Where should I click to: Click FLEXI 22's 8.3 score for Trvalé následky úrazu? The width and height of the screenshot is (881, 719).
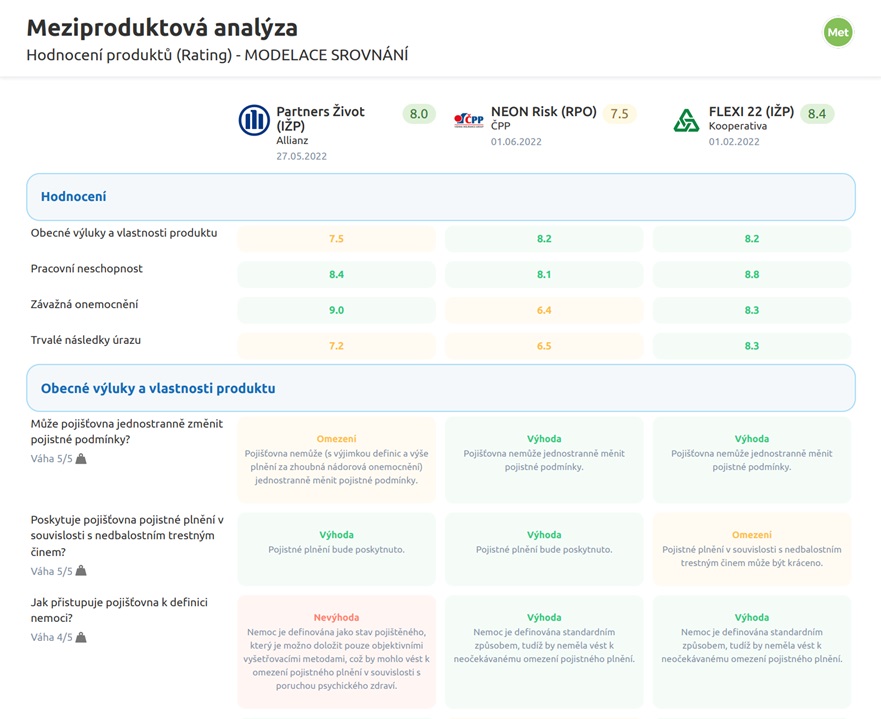click(752, 346)
